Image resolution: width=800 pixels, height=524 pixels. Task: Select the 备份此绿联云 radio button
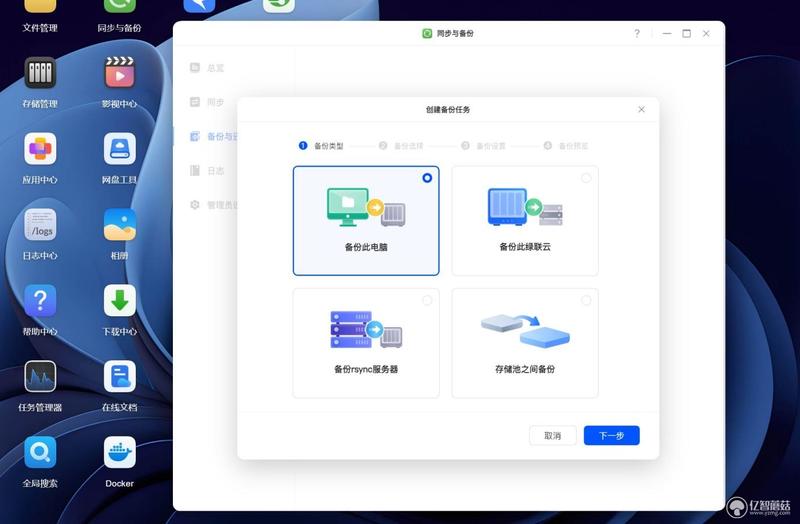586,178
